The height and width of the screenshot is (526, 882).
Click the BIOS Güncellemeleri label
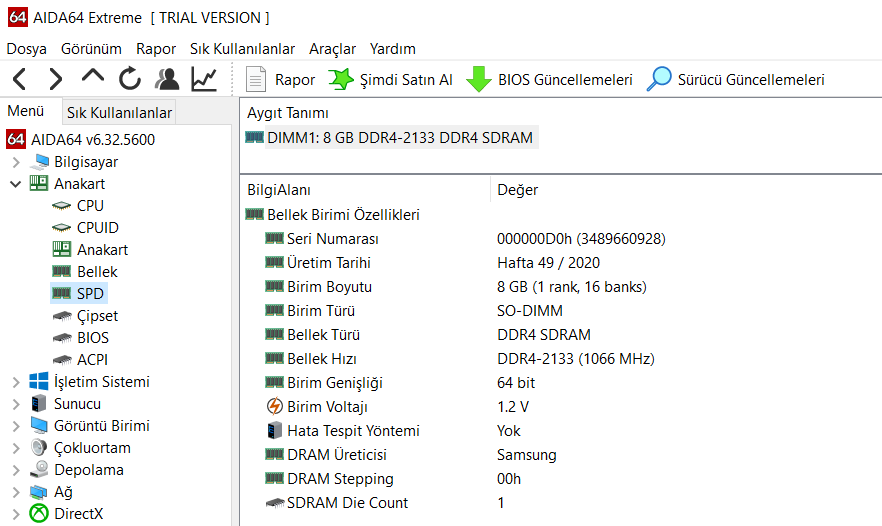pyautogui.click(x=565, y=80)
